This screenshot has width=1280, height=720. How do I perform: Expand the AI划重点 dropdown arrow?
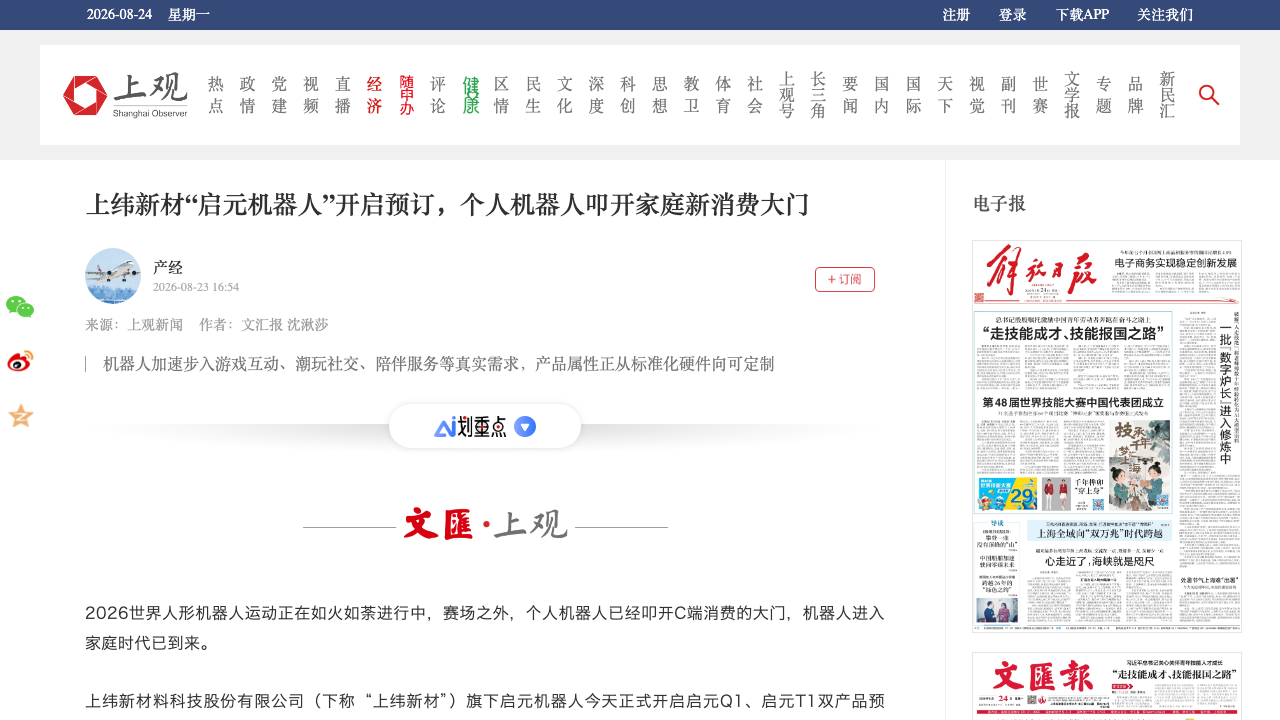coord(525,426)
